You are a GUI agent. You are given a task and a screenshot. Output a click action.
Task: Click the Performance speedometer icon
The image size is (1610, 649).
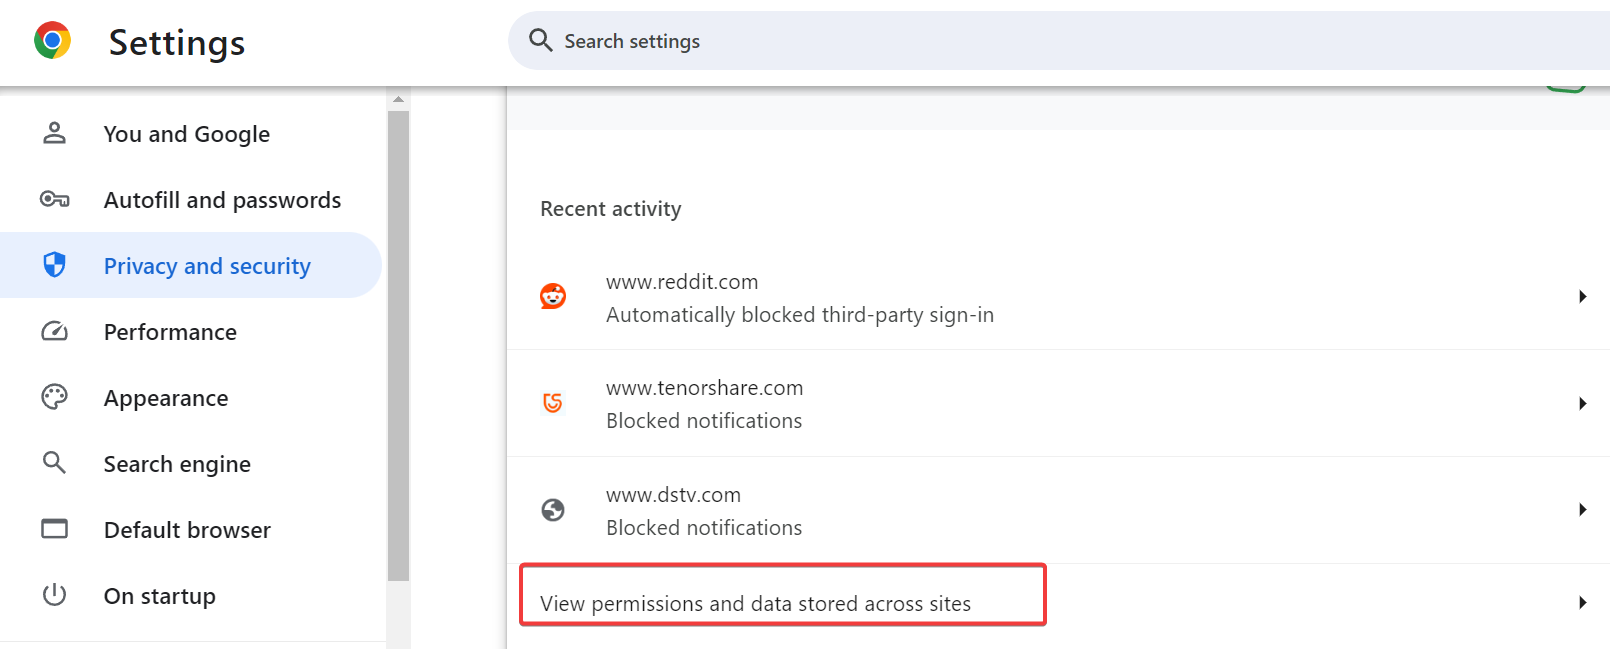tap(55, 331)
